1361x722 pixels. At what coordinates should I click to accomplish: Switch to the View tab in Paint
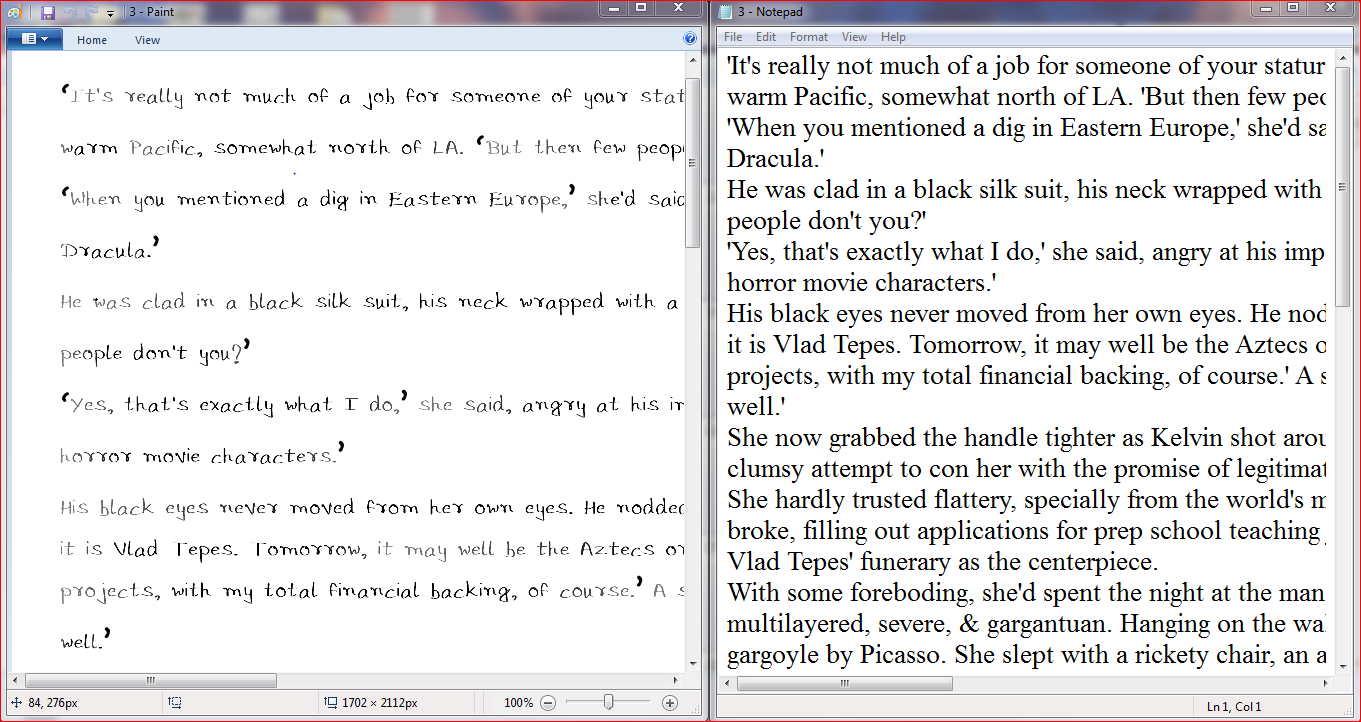pyautogui.click(x=148, y=40)
